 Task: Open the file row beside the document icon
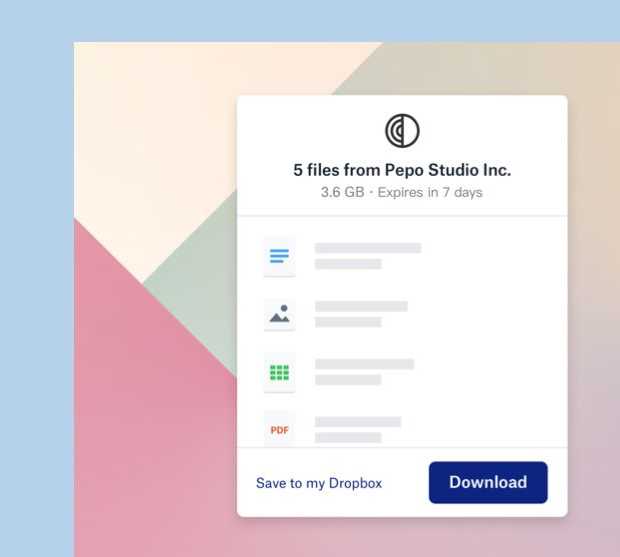[368, 256]
